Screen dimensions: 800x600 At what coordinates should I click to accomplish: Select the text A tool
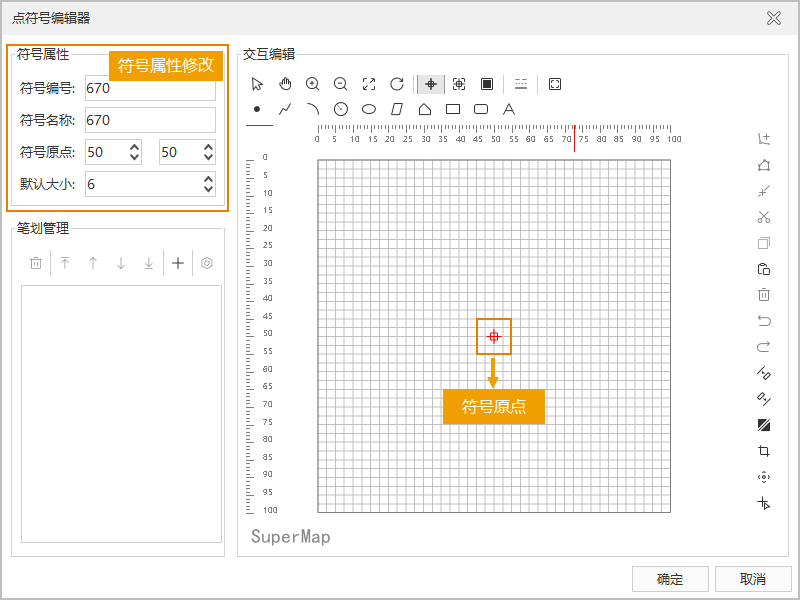coord(509,109)
